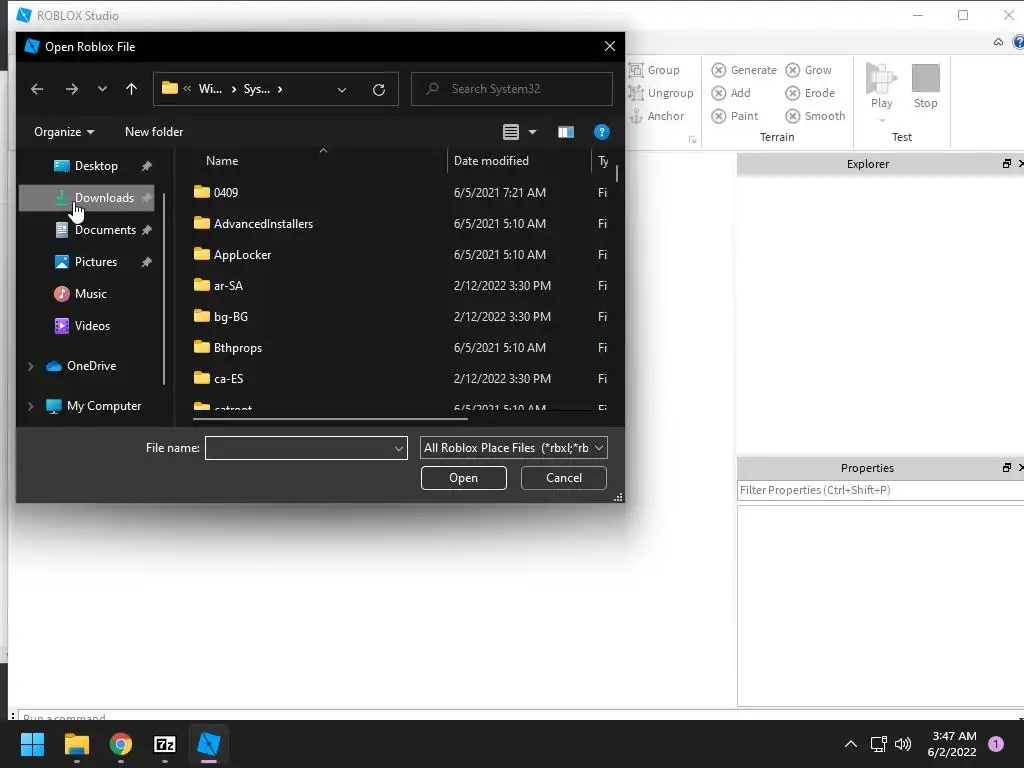Open recent locations chevron dropdown
Viewport: 1024px width, 768px height.
click(102, 89)
